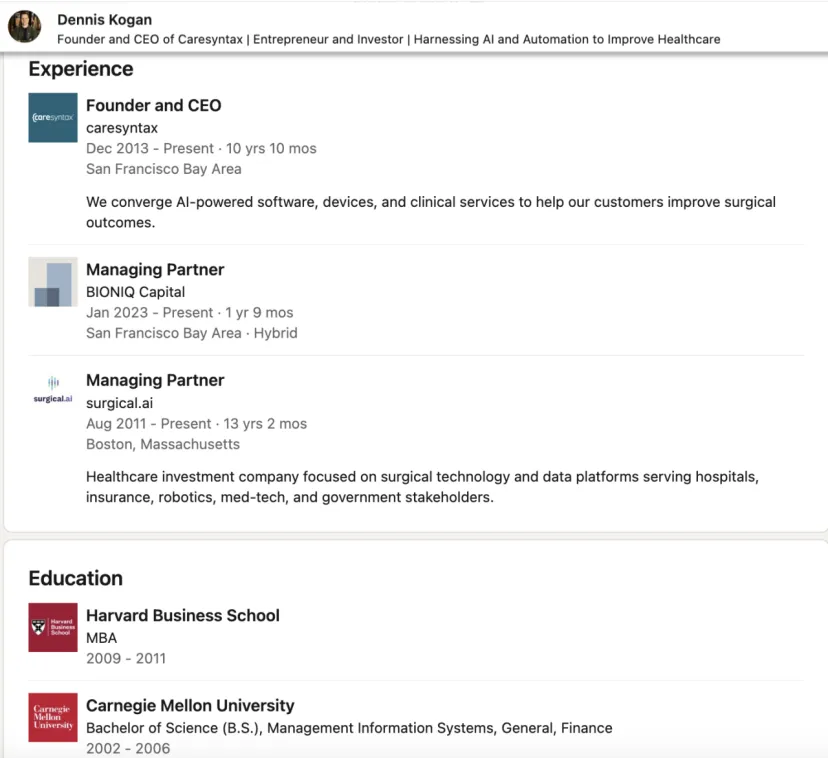Click the profile headline under the name
The height and width of the screenshot is (758, 828).
pyautogui.click(x=388, y=39)
